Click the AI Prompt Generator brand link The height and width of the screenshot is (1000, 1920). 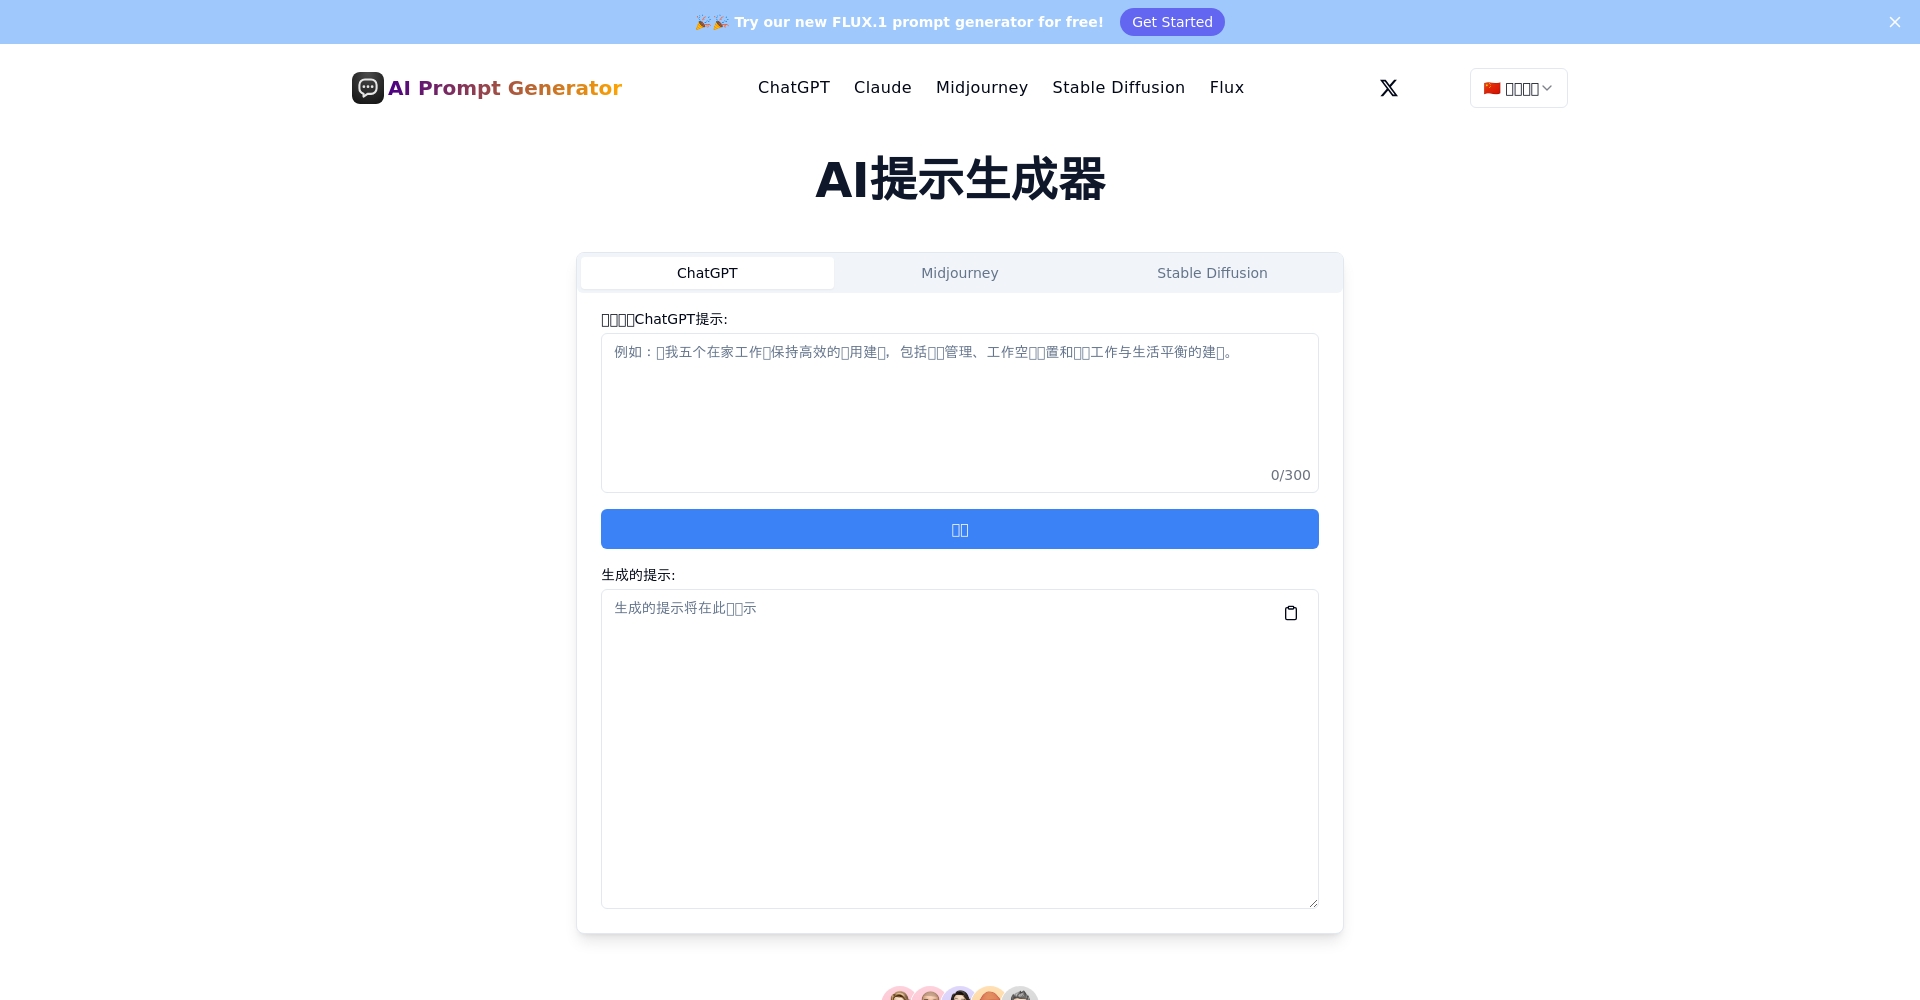pyautogui.click(x=487, y=88)
